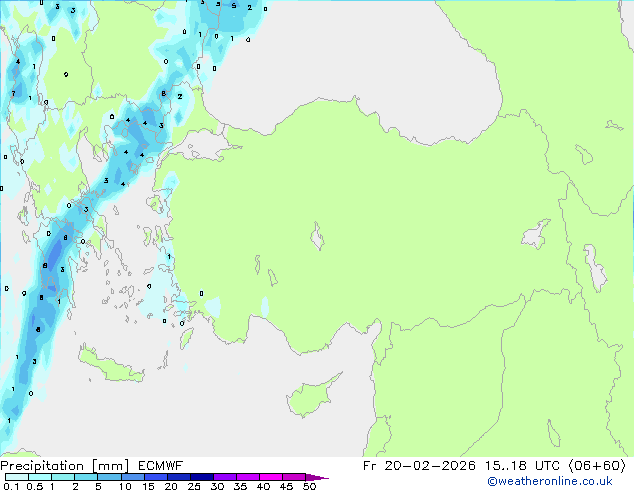Click the 35–40 mm violet legend swatch

[248, 477]
